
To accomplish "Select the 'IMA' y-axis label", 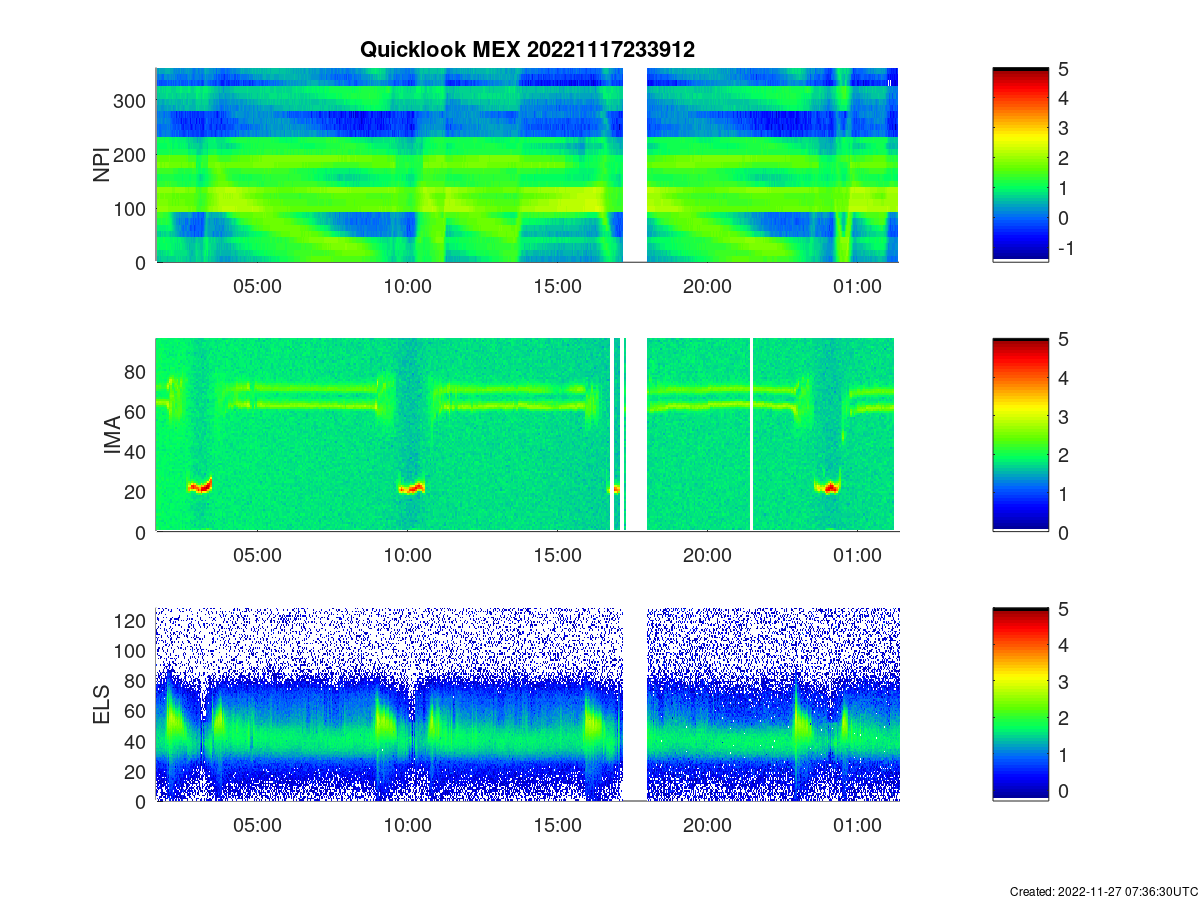I will 111,436.
